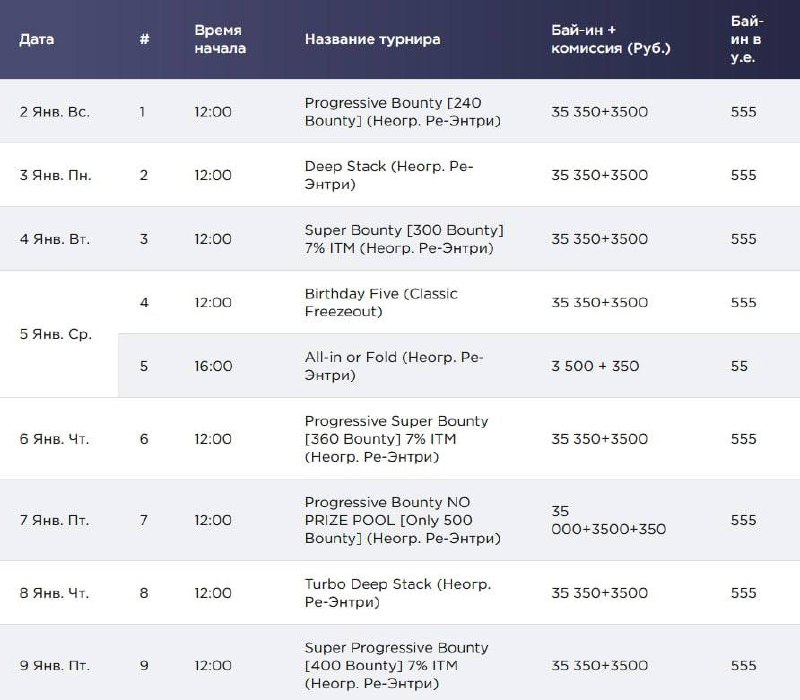Click Progressive Bounty NO PRIZE POOL tournament
The height and width of the screenshot is (700, 800).
tap(402, 520)
